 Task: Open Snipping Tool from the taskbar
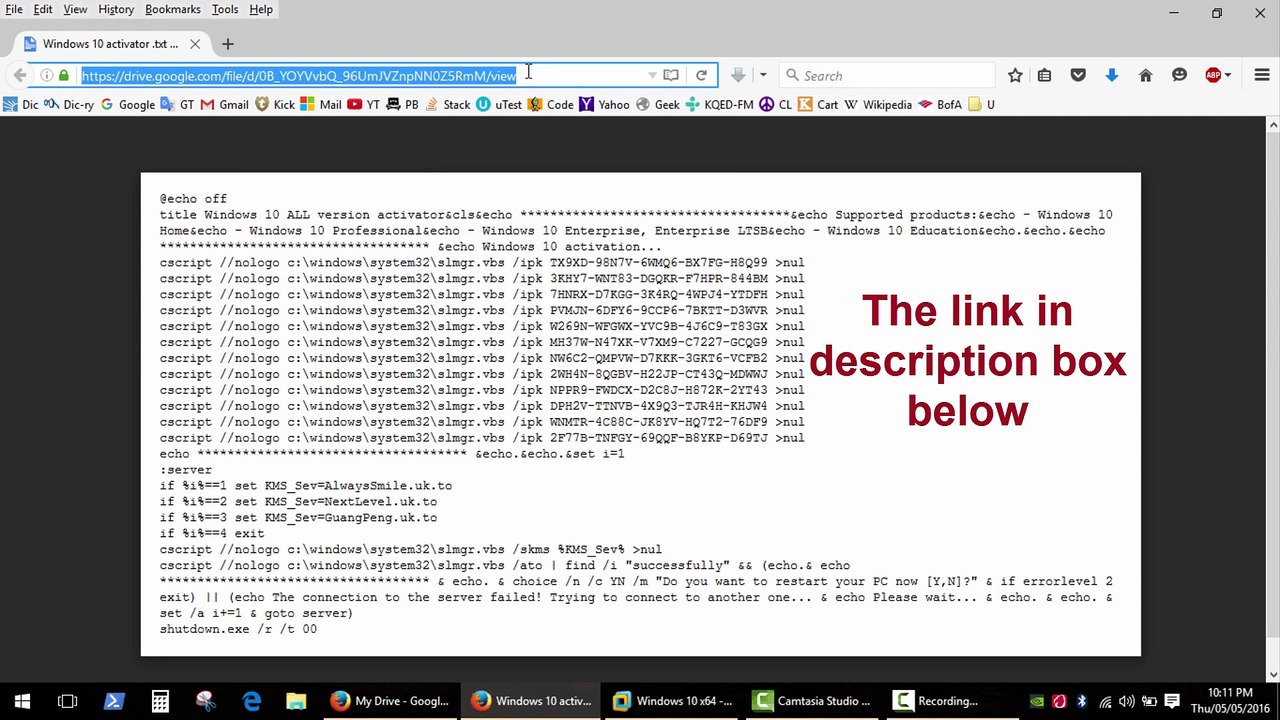coord(206,701)
